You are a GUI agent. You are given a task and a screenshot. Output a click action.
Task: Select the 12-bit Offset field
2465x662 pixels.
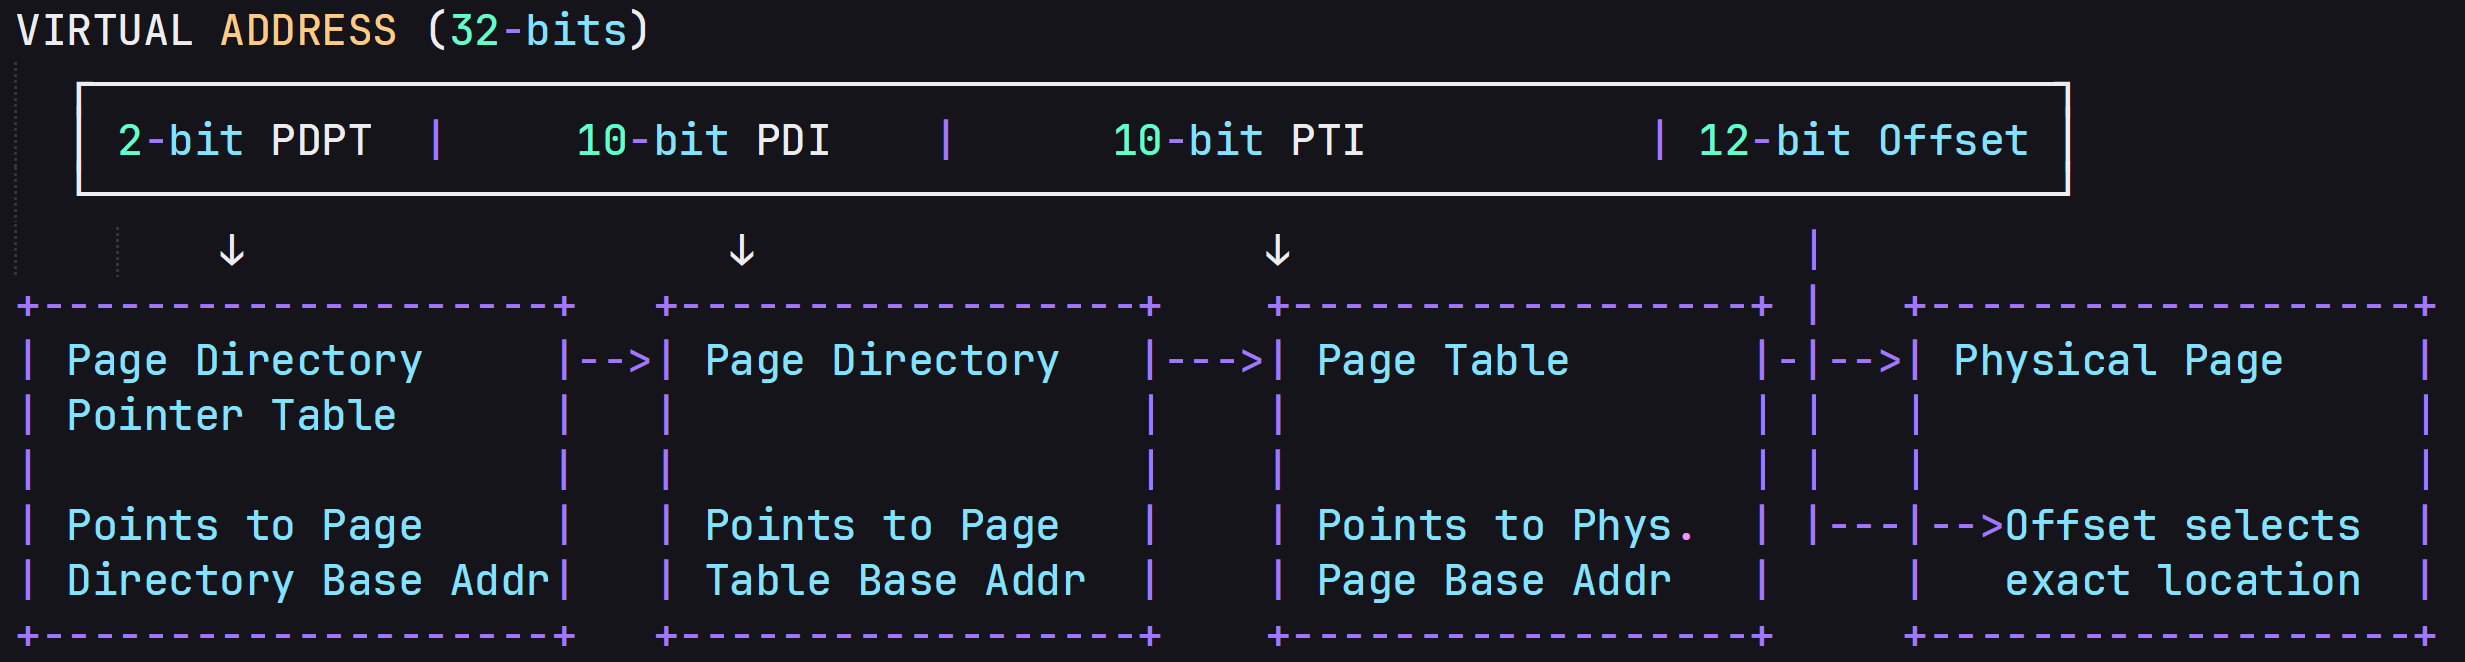point(1864,141)
